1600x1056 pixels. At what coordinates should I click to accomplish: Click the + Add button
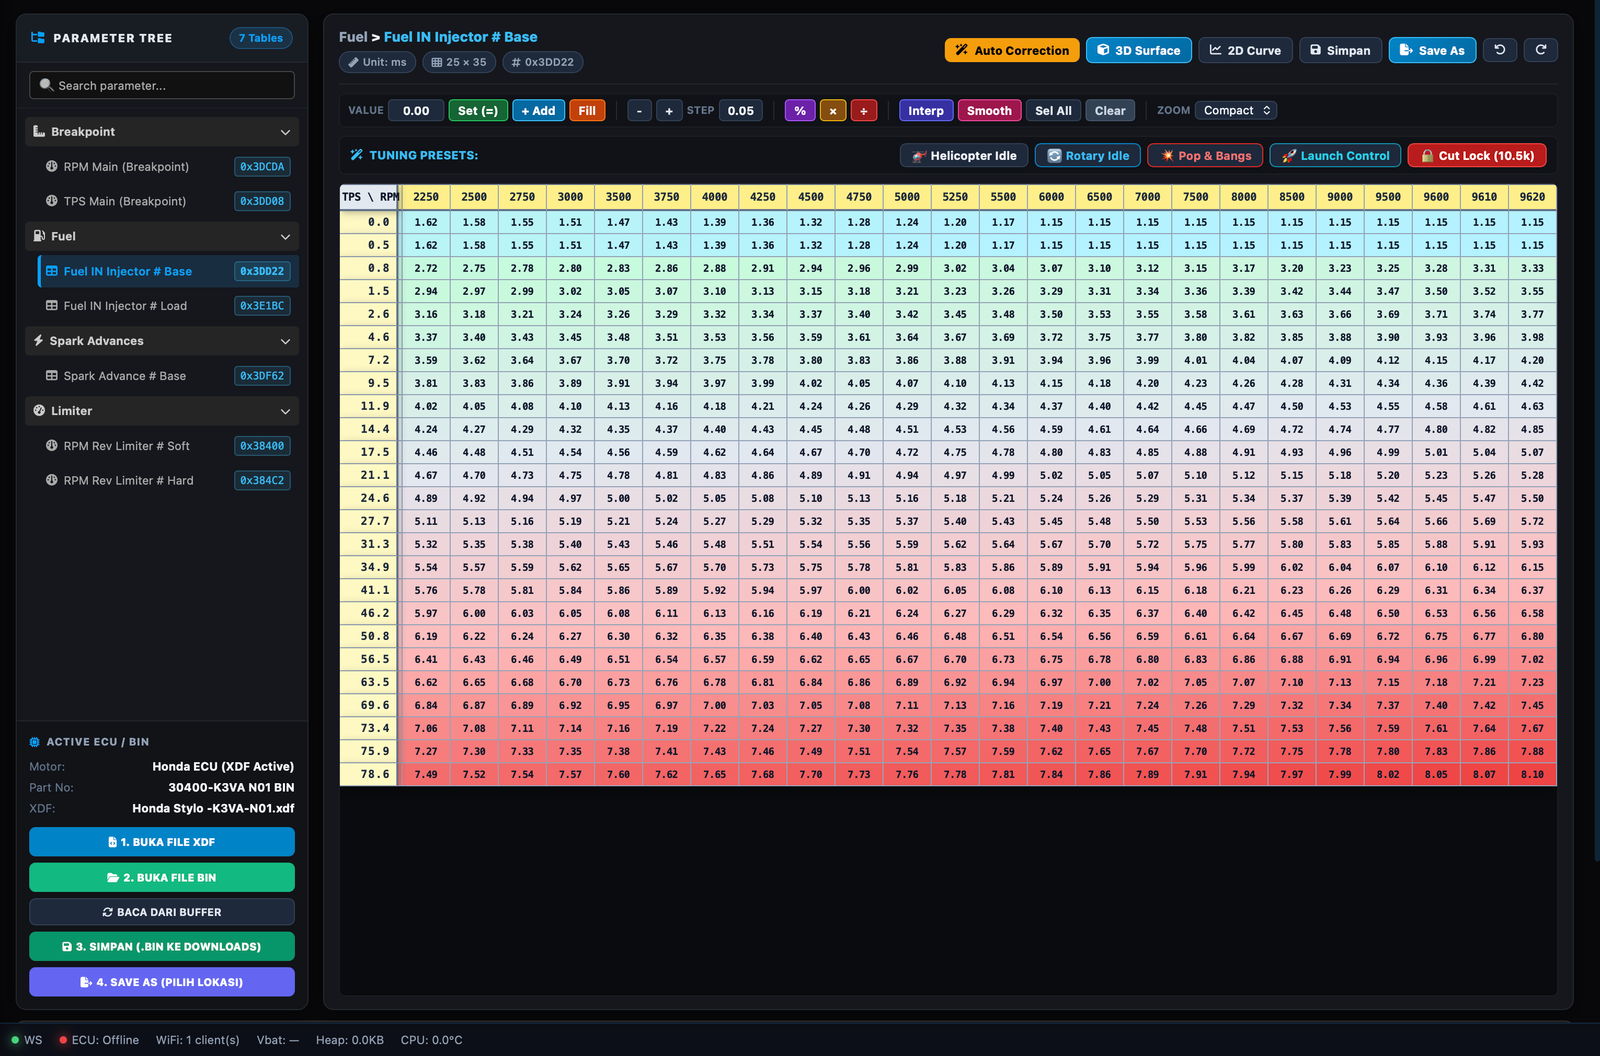point(538,111)
